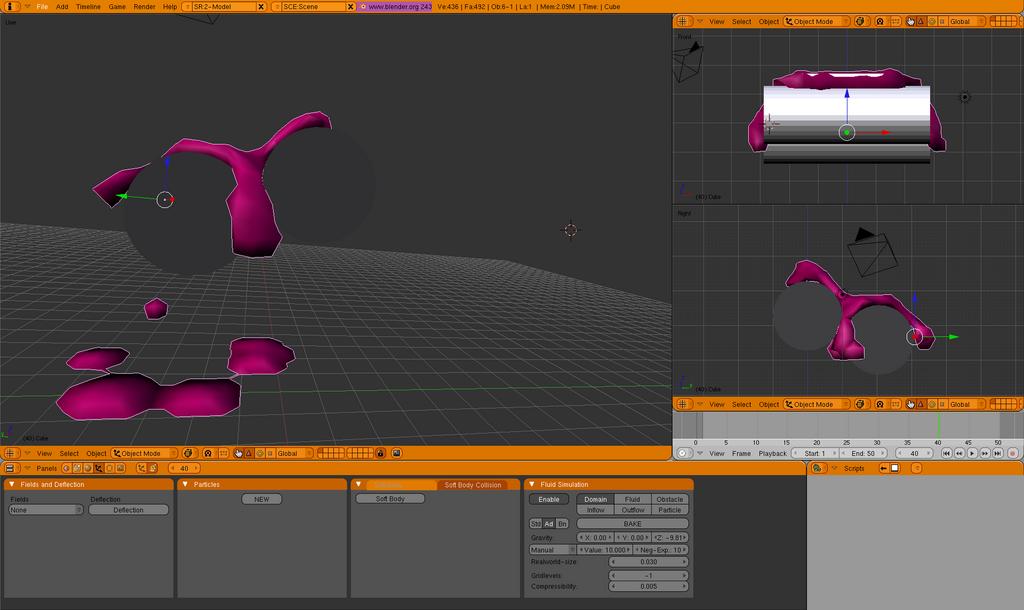Open Global dropdown in lower-right Right view
Screen dimensions: 1024x610
[967, 404]
